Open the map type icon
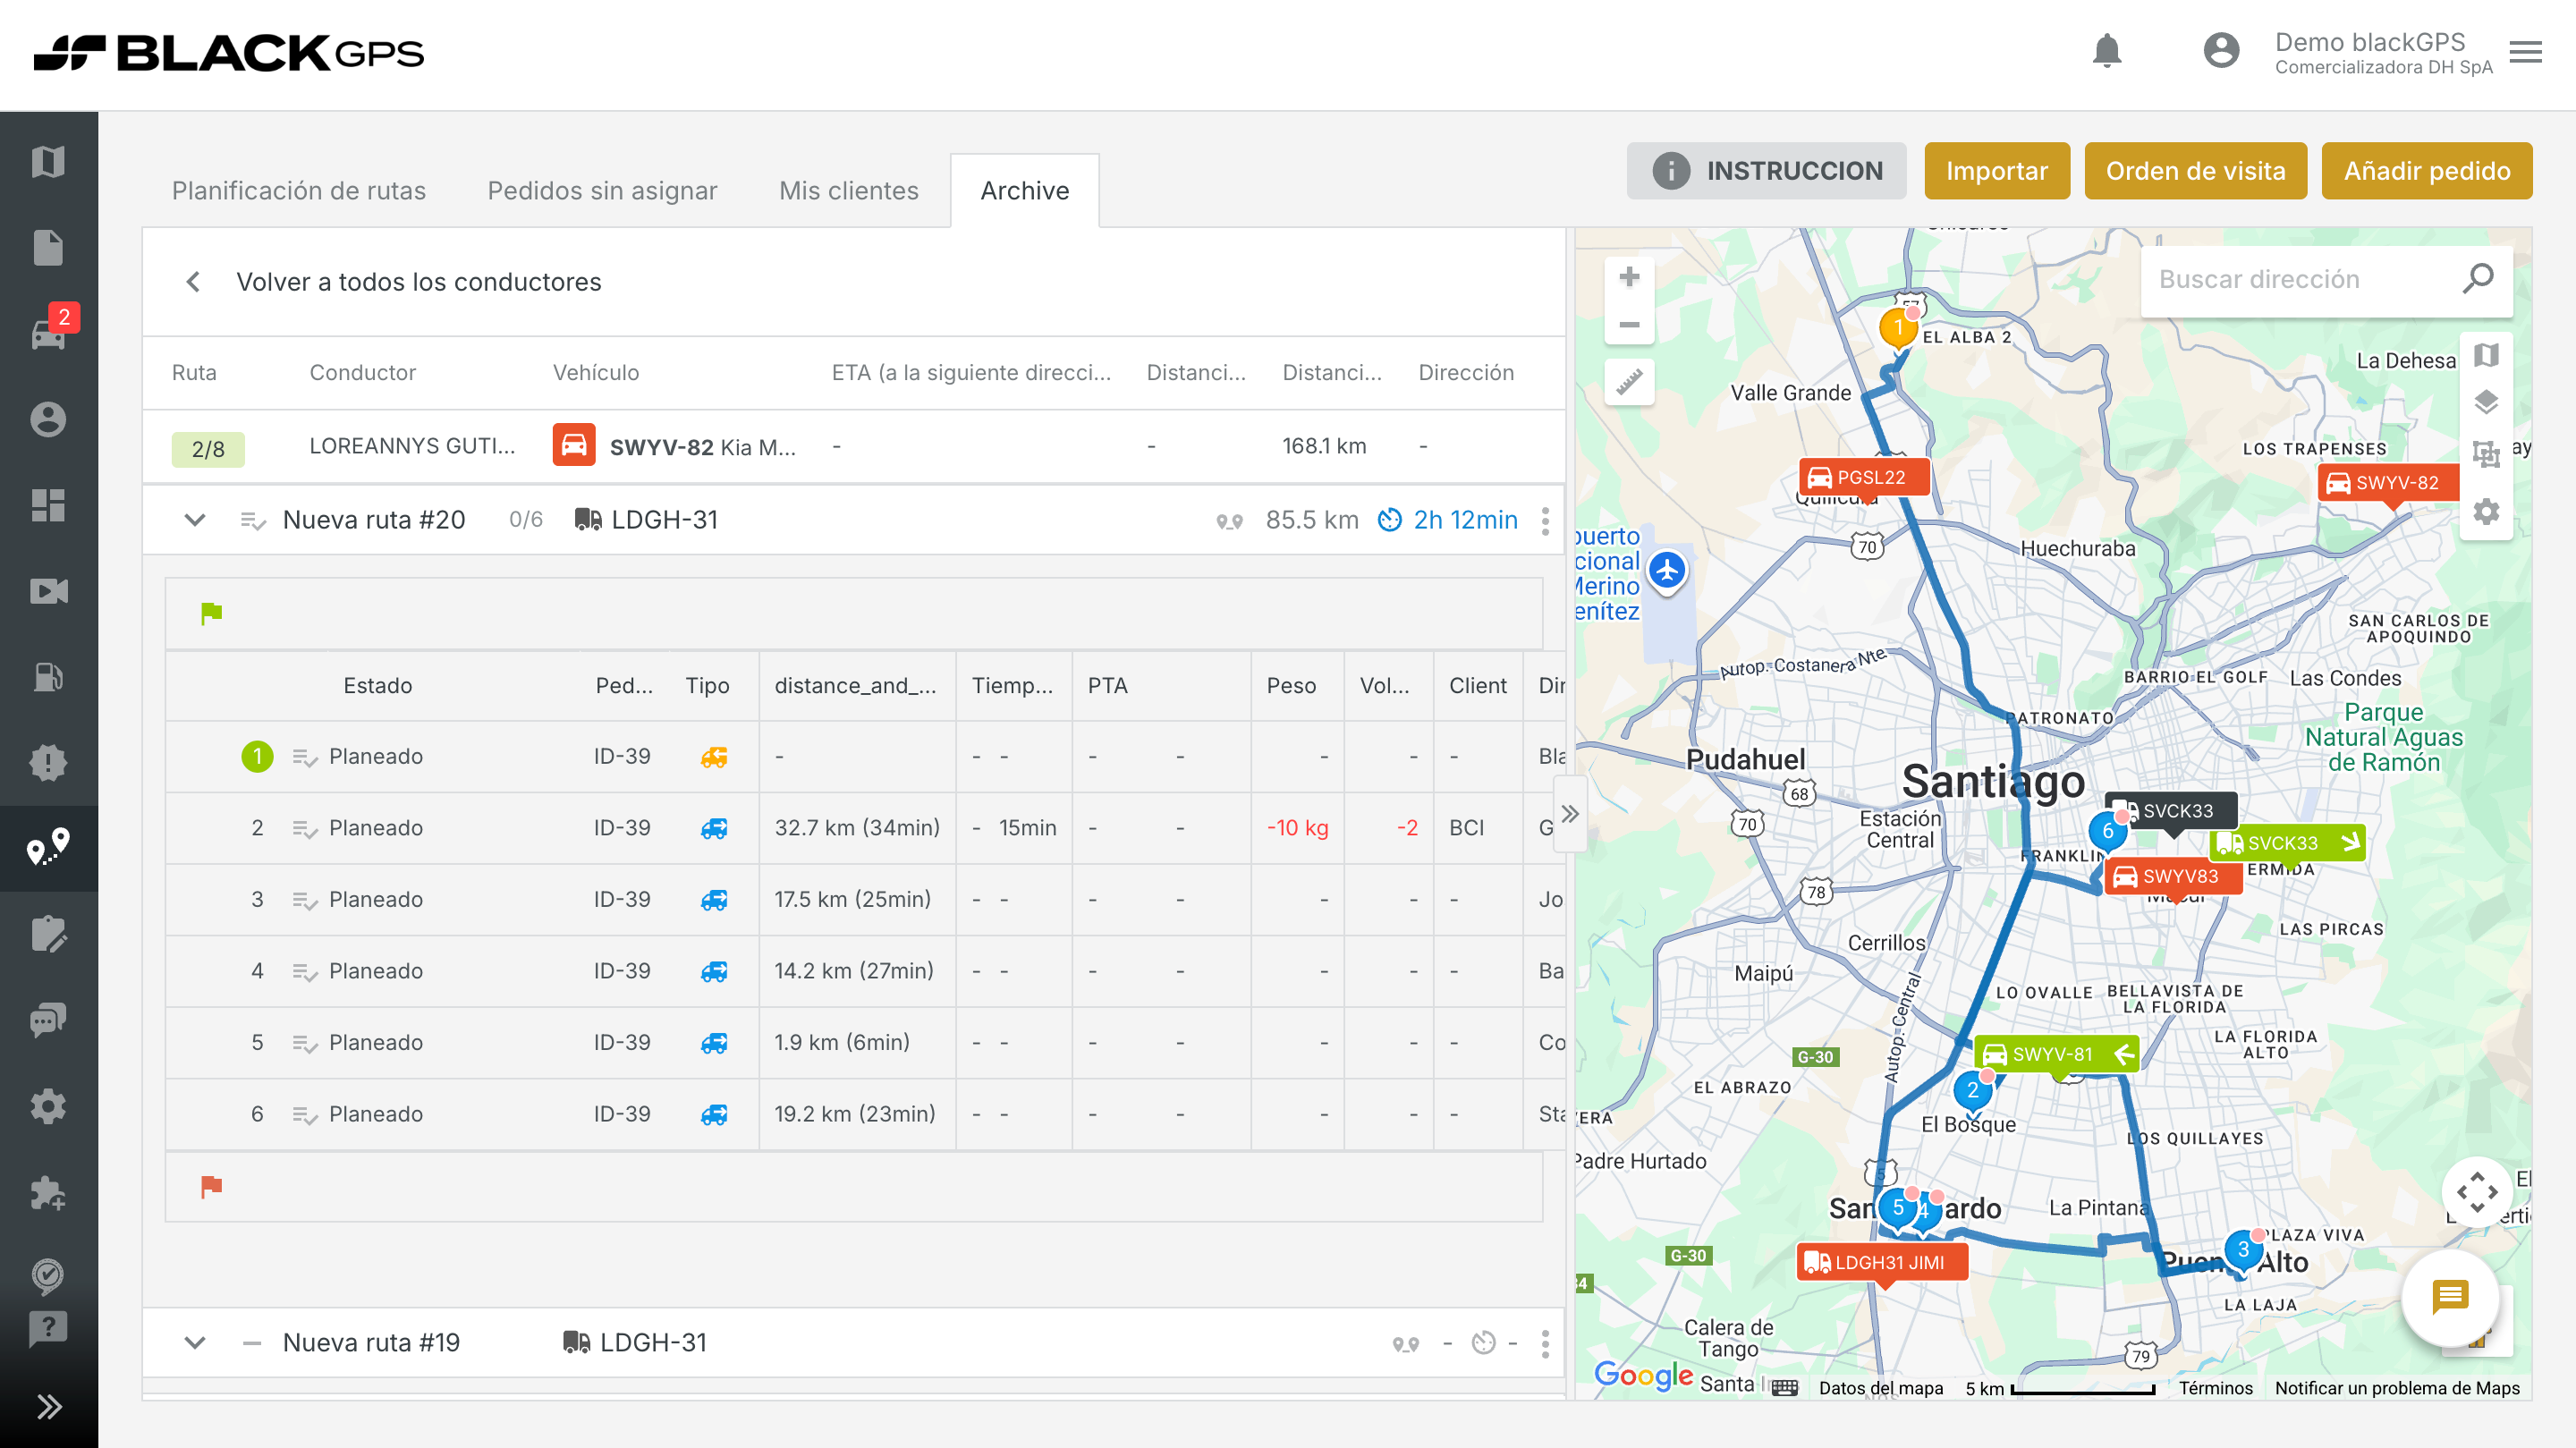Image resolution: width=2576 pixels, height=1448 pixels. click(2486, 355)
